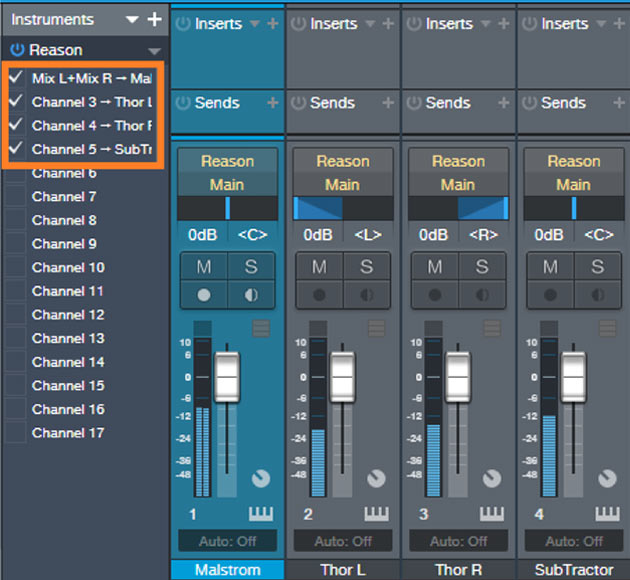Click the Auto: Off field on Thor R

coord(458,541)
